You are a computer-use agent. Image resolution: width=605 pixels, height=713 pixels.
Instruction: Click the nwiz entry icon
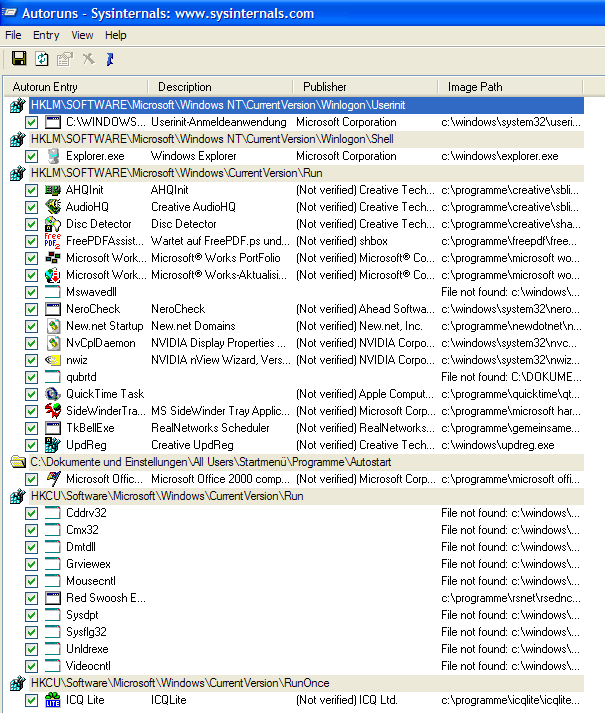coord(53,360)
